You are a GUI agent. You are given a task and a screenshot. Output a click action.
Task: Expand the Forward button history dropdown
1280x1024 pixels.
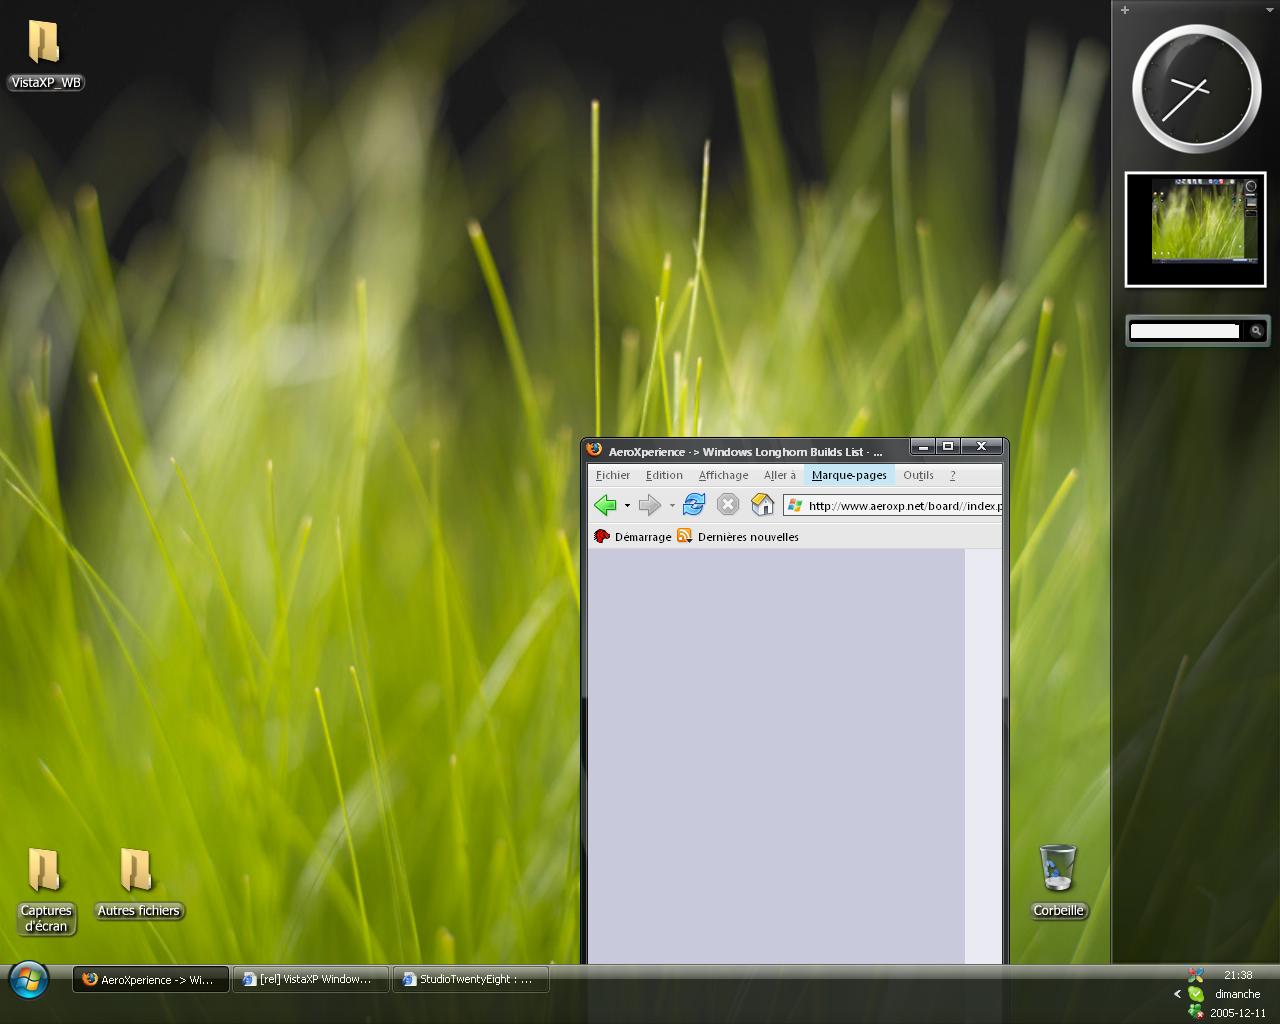672,506
